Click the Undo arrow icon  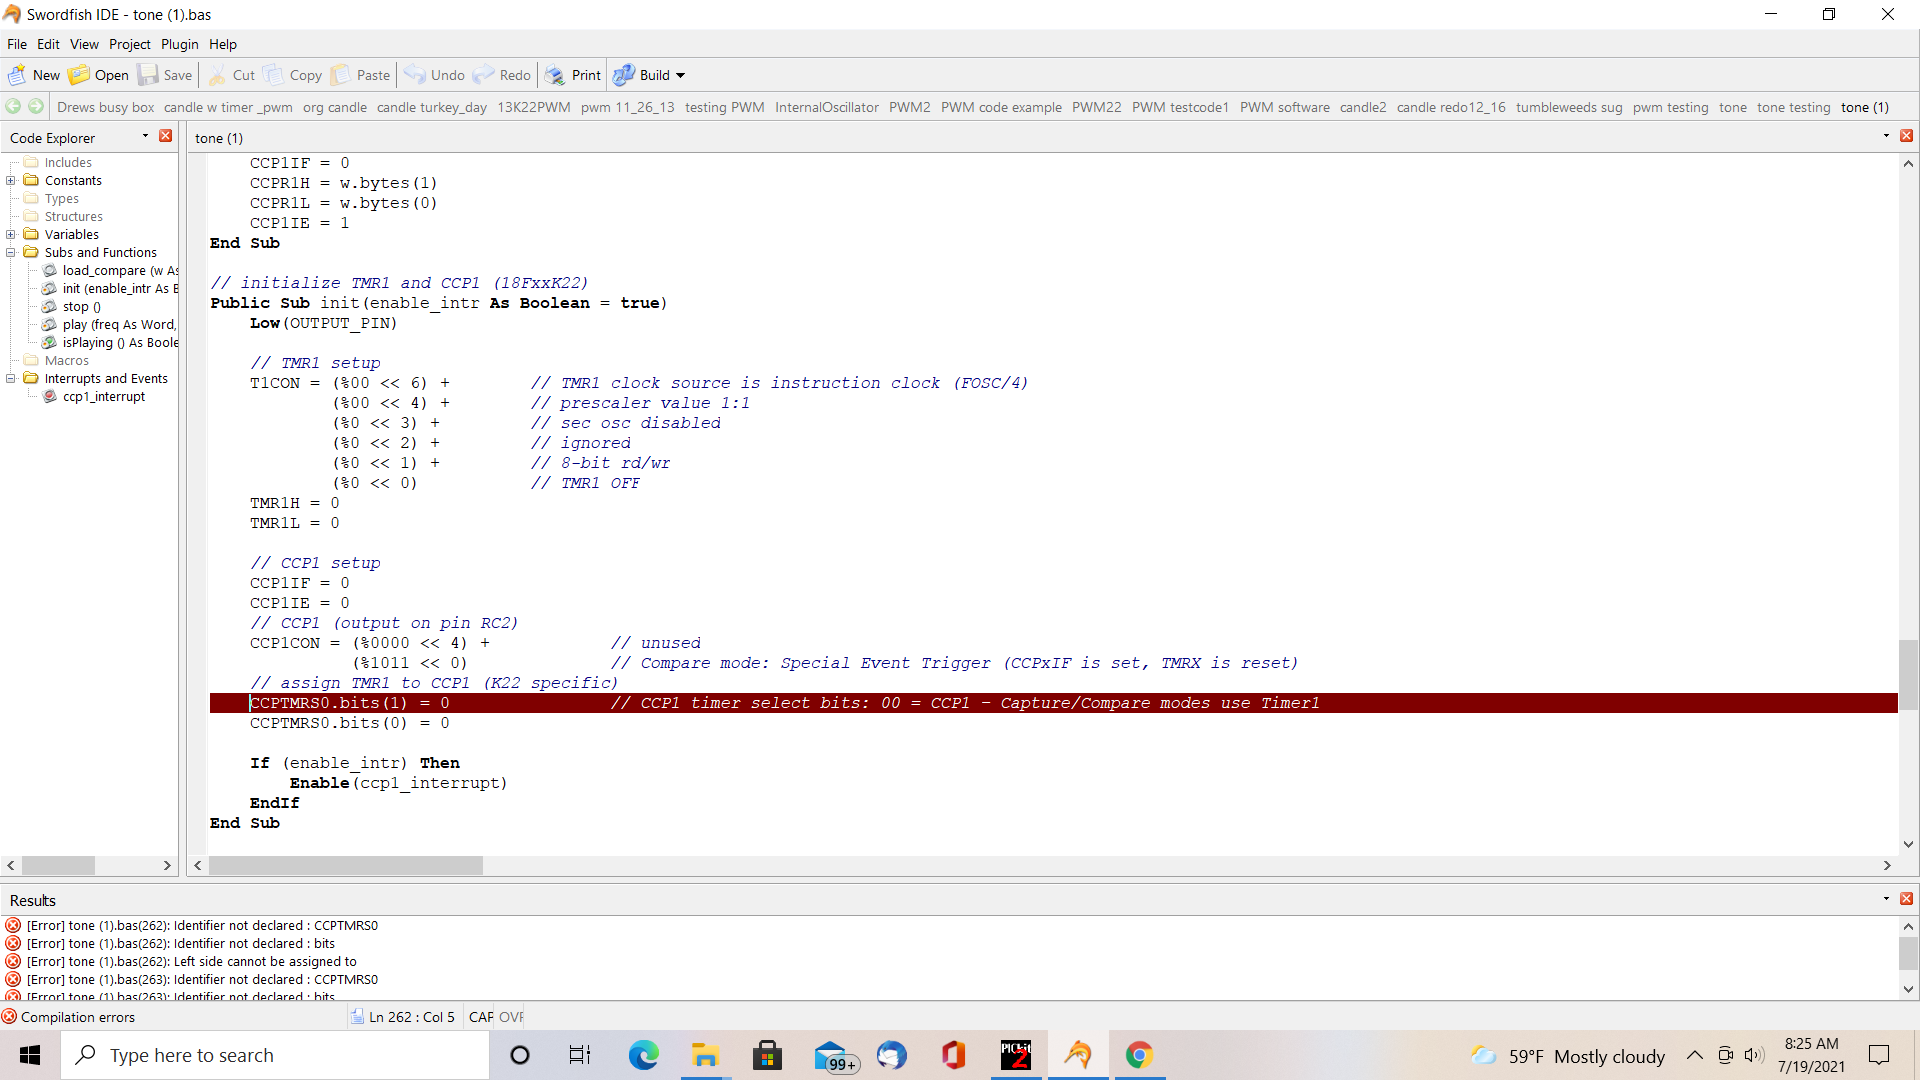[415, 75]
